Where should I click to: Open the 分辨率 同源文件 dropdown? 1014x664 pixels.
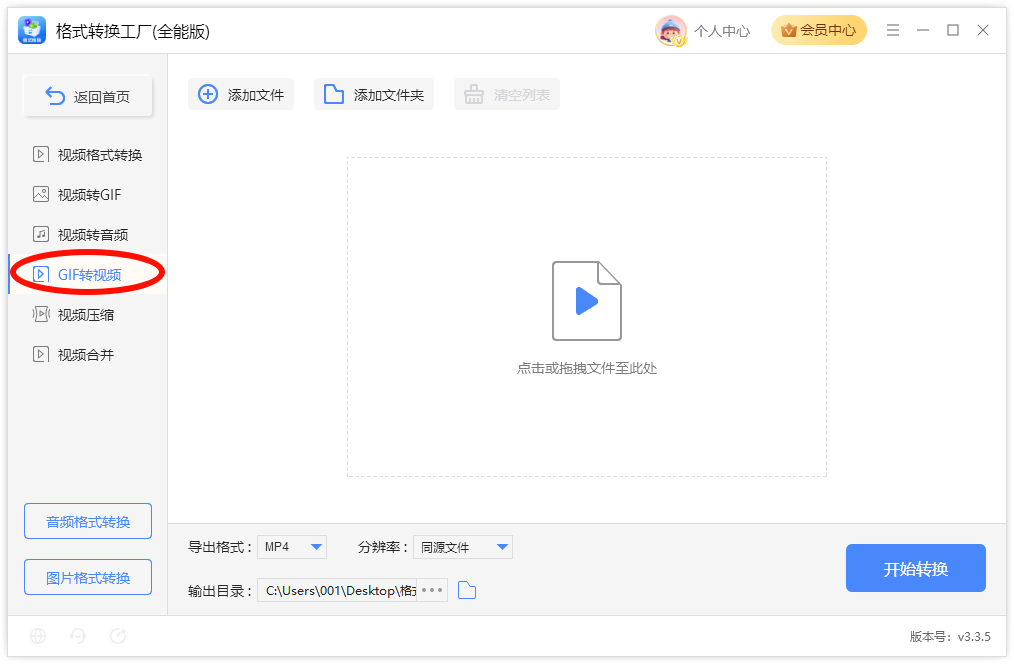click(463, 547)
